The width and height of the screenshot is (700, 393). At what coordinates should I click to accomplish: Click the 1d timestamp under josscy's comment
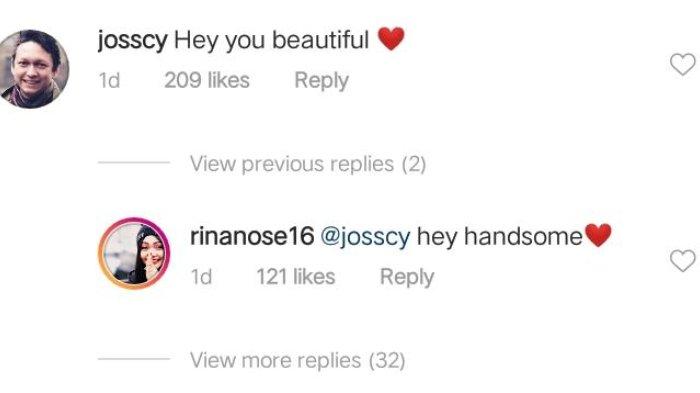tap(109, 81)
